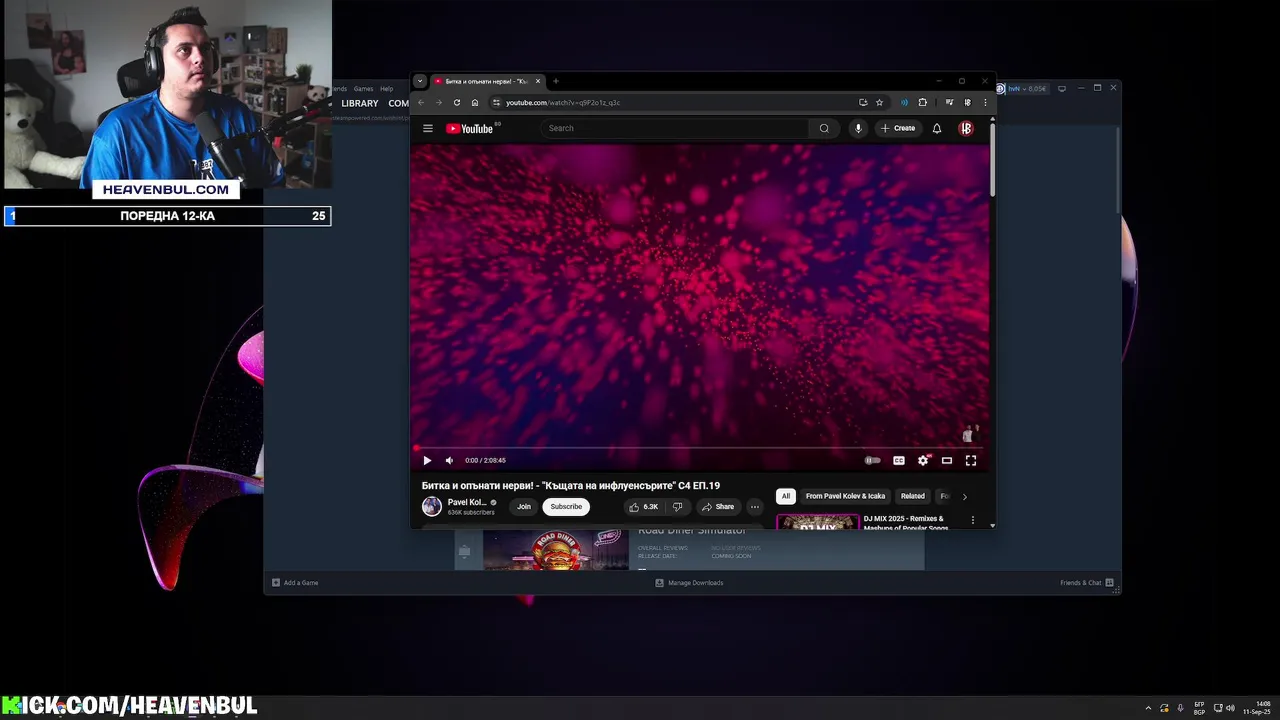Go back in the browser
This screenshot has height=720, width=1280.
(421, 102)
